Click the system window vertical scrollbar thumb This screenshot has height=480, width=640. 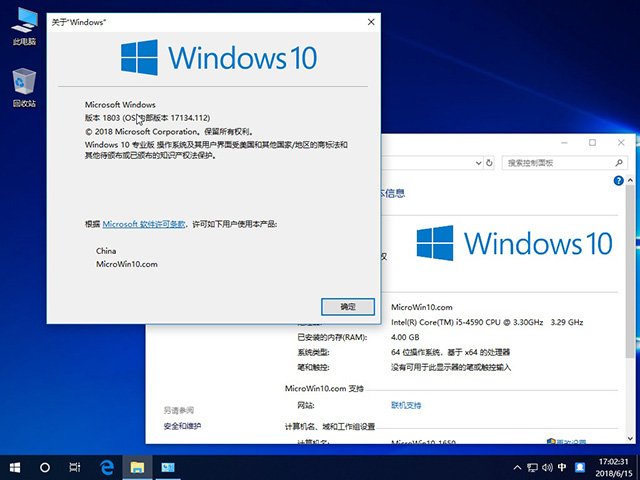coord(630,271)
